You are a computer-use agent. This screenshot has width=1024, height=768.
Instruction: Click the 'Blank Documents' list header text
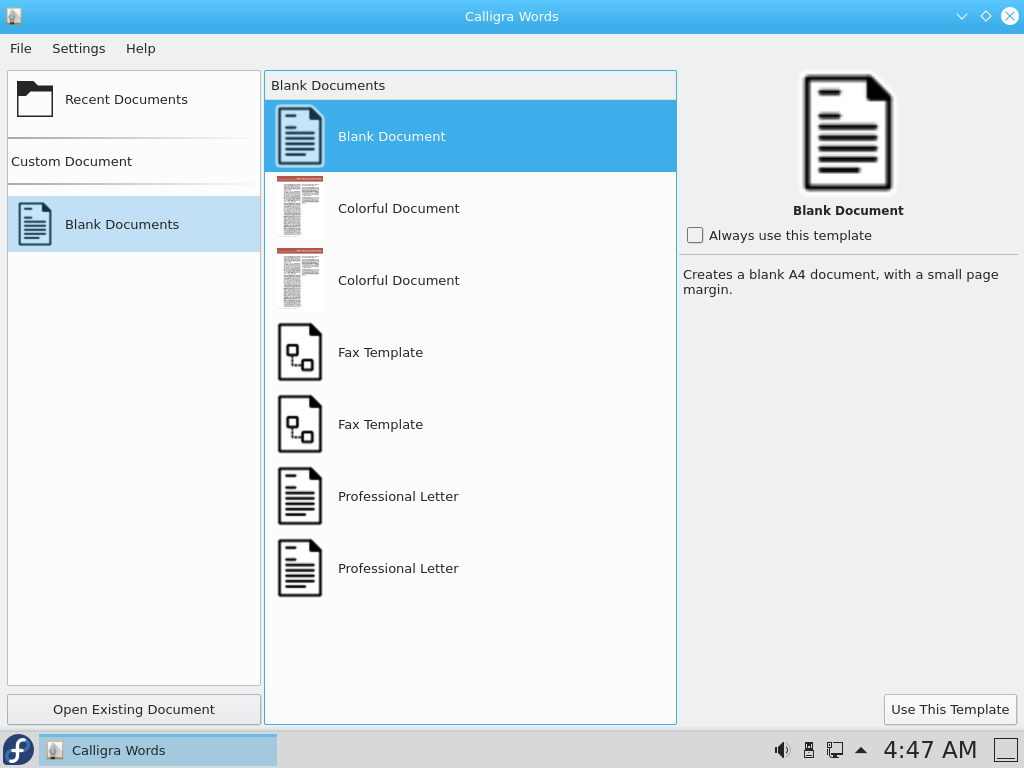(x=328, y=86)
